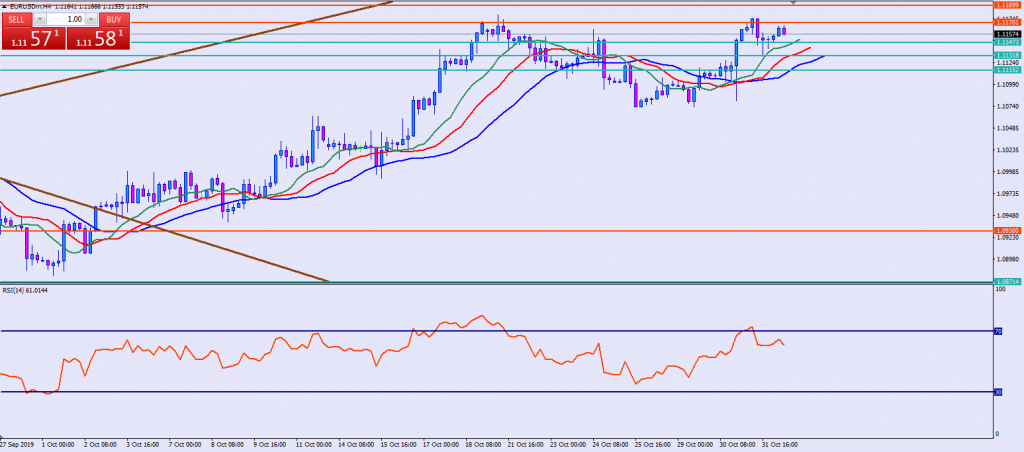Screen dimensions: 1024x452
Task: Select the 1.11473 teal price level label
Action: 1007,43
